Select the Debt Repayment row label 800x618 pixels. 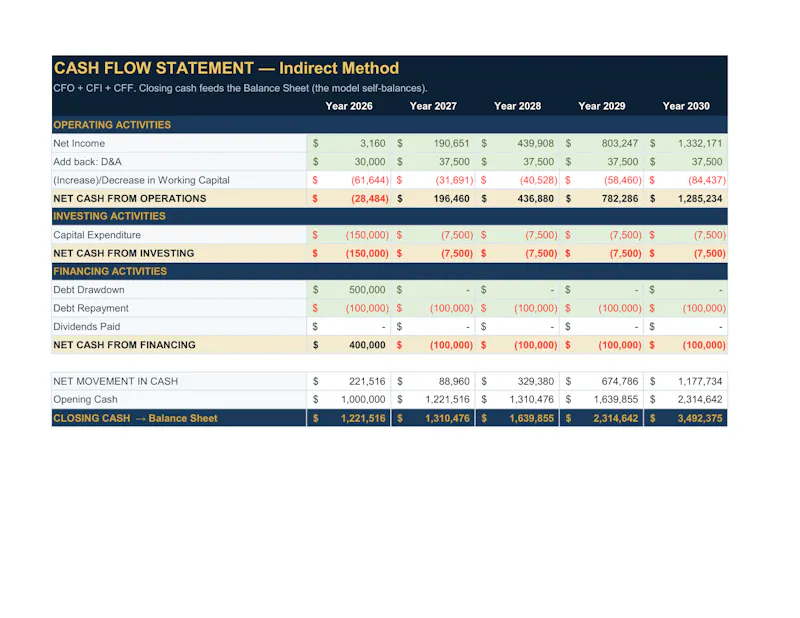pyautogui.click(x=91, y=308)
